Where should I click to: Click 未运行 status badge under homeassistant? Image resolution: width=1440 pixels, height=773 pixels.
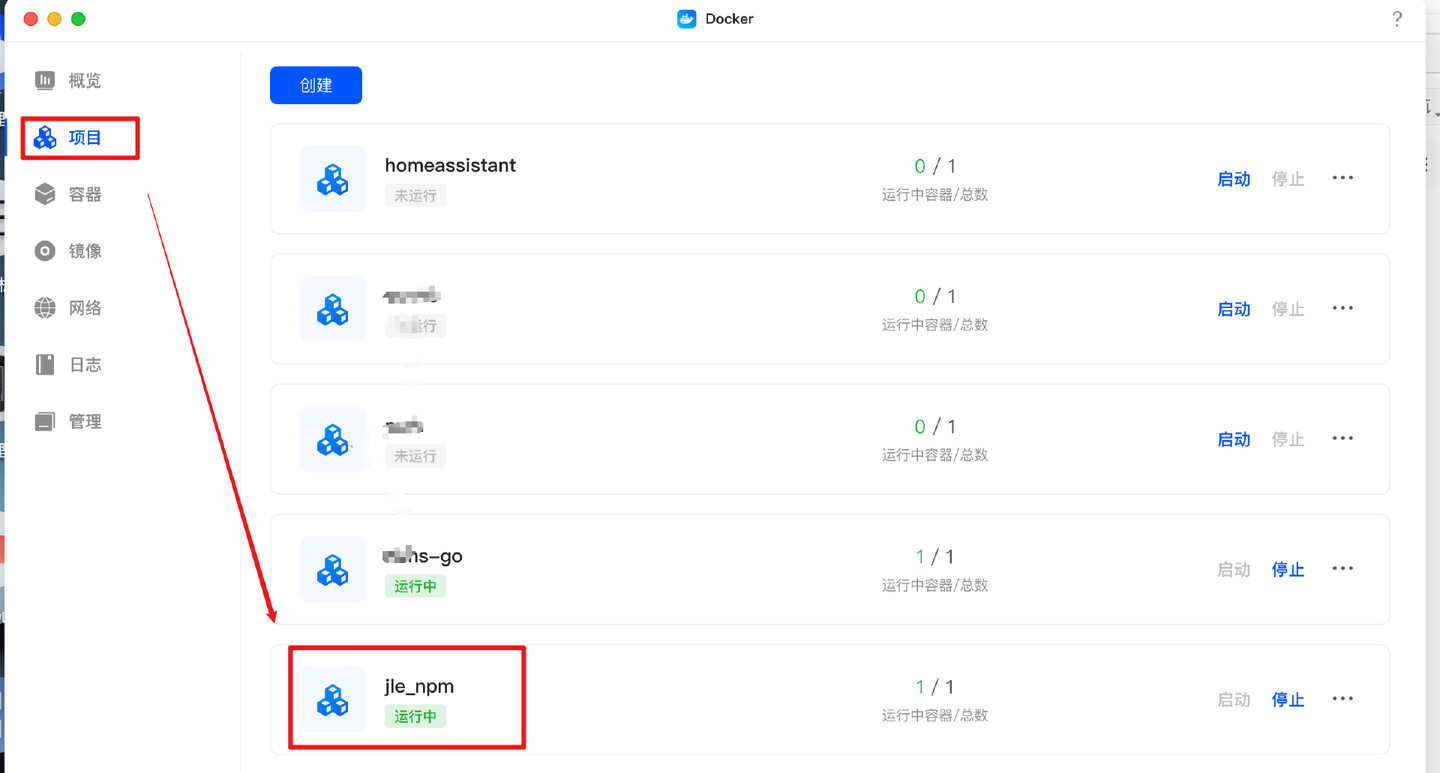coord(415,196)
